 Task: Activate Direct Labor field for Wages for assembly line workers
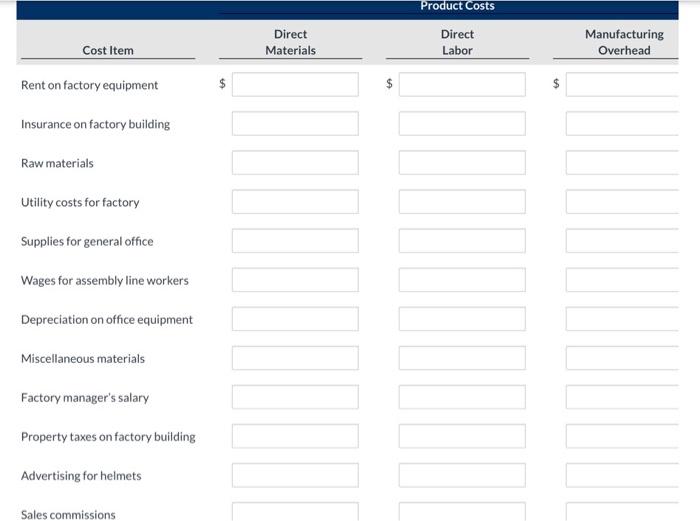462,280
